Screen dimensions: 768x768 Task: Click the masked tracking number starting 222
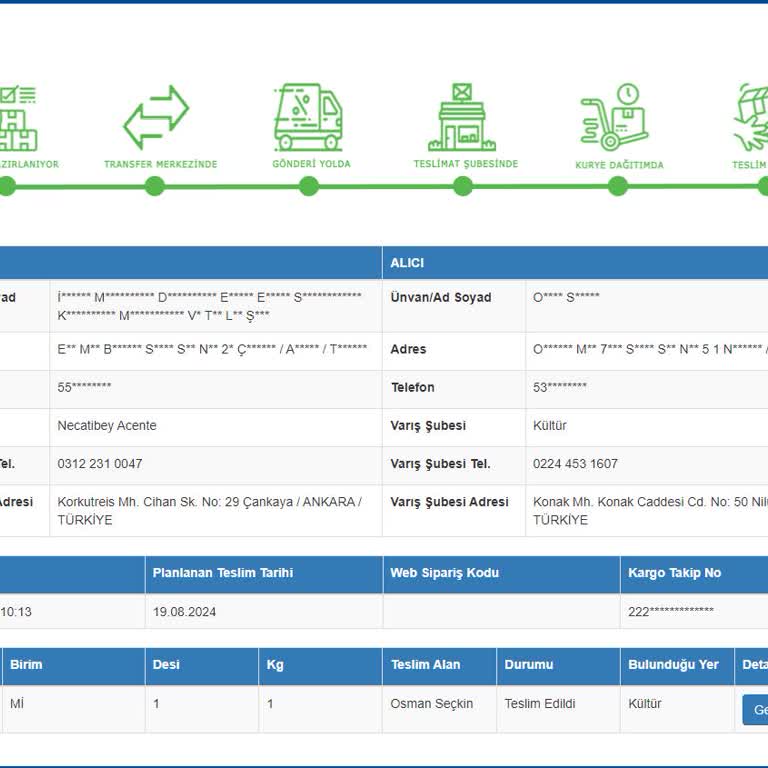tap(671, 611)
